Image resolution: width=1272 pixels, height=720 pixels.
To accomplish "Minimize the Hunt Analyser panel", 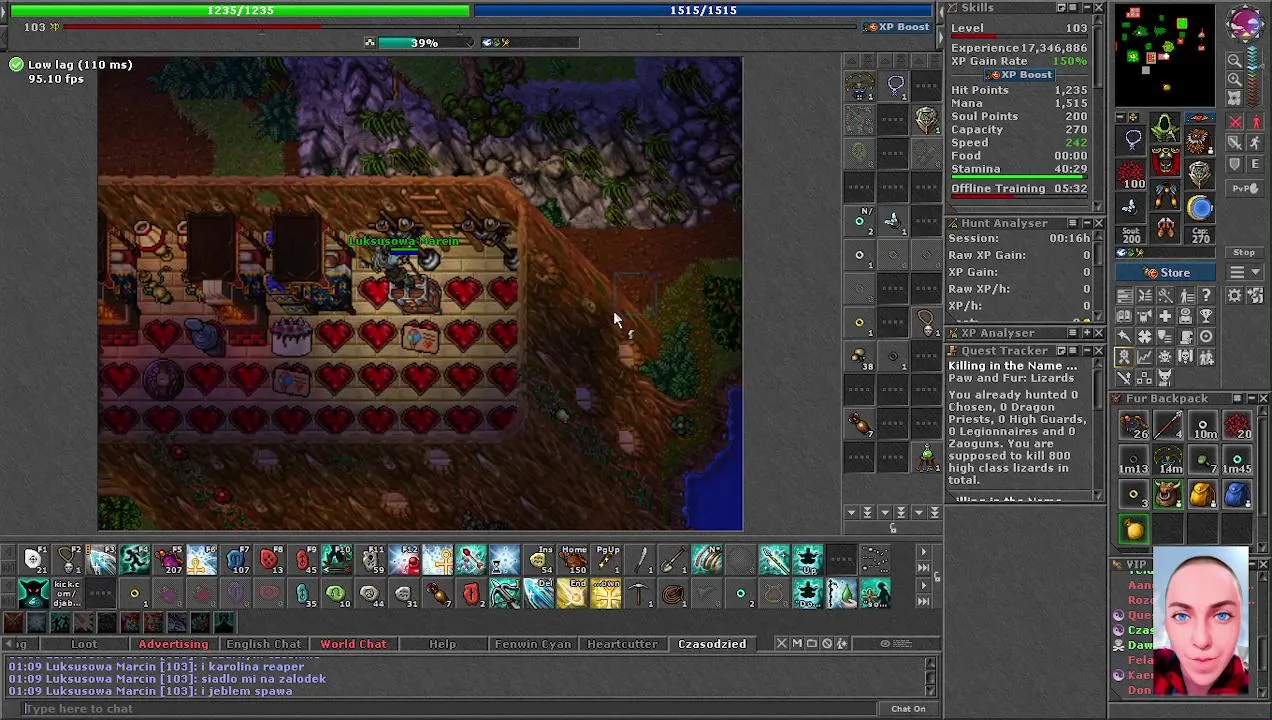I will click(x=1087, y=223).
